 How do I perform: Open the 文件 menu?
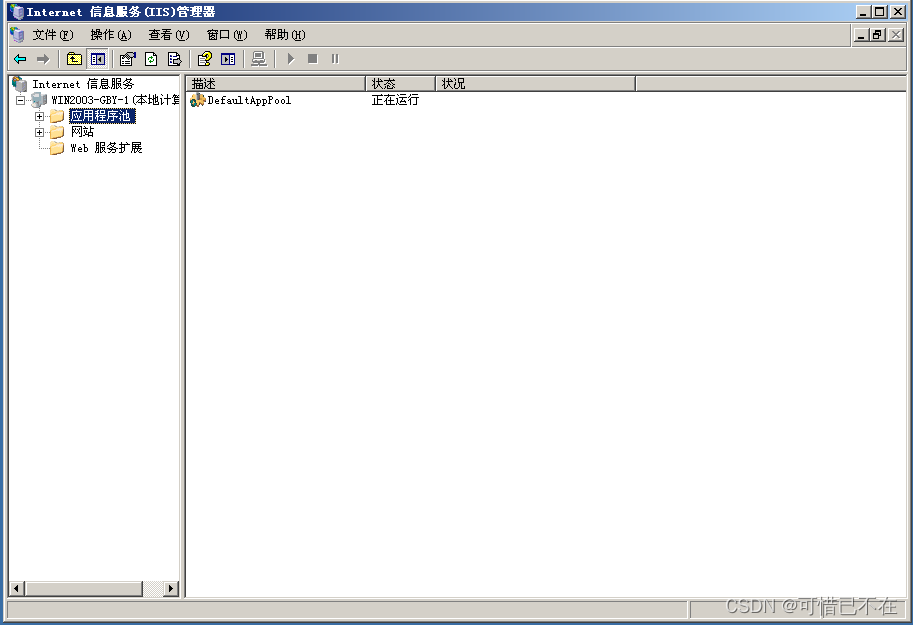tap(47, 34)
